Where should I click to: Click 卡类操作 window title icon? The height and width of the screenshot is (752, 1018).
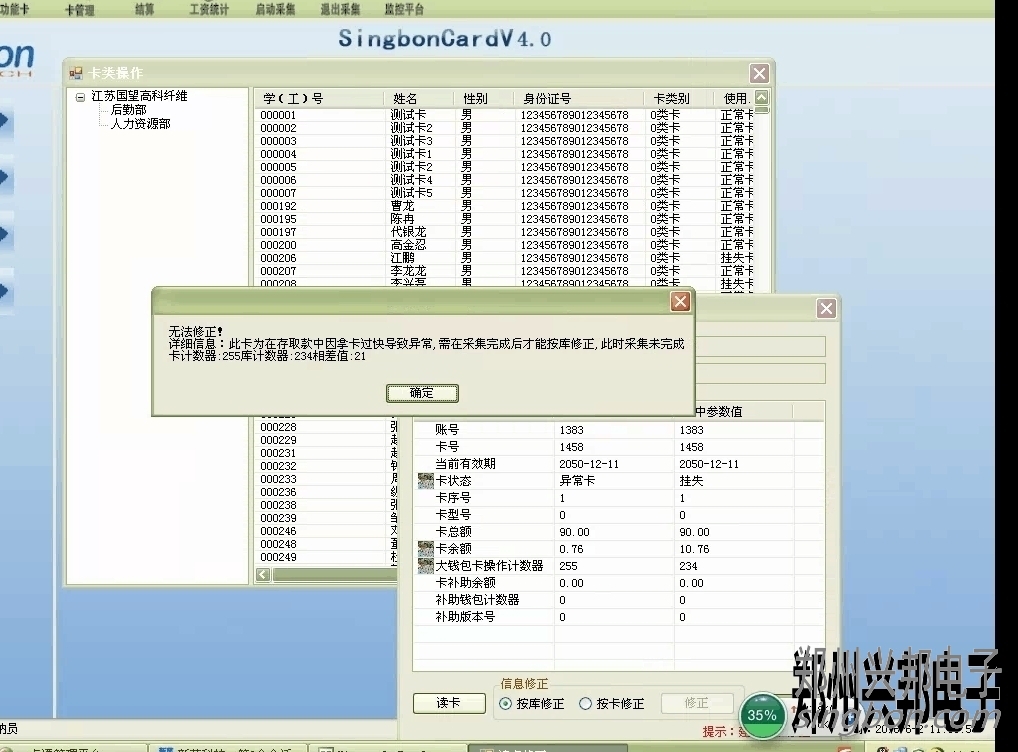(x=76, y=73)
